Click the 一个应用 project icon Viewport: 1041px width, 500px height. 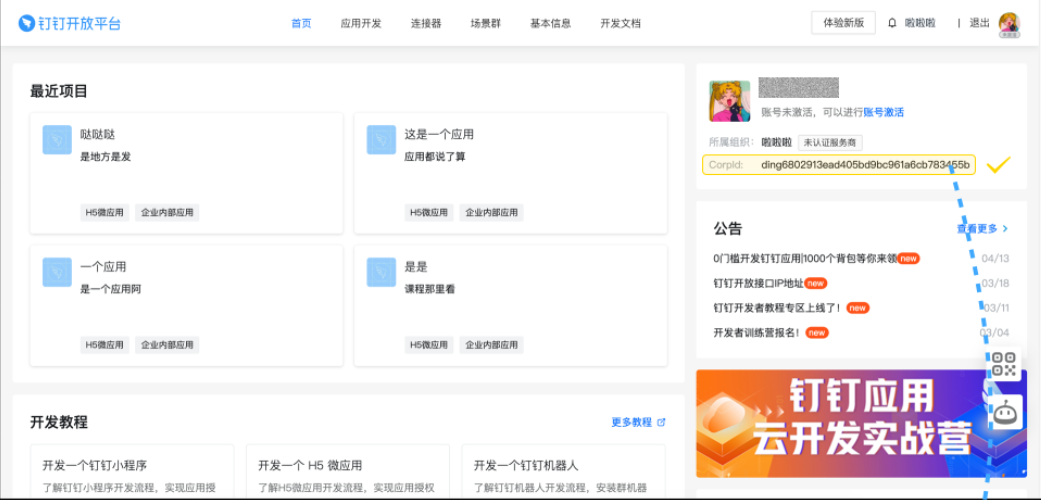pyautogui.click(x=57, y=272)
